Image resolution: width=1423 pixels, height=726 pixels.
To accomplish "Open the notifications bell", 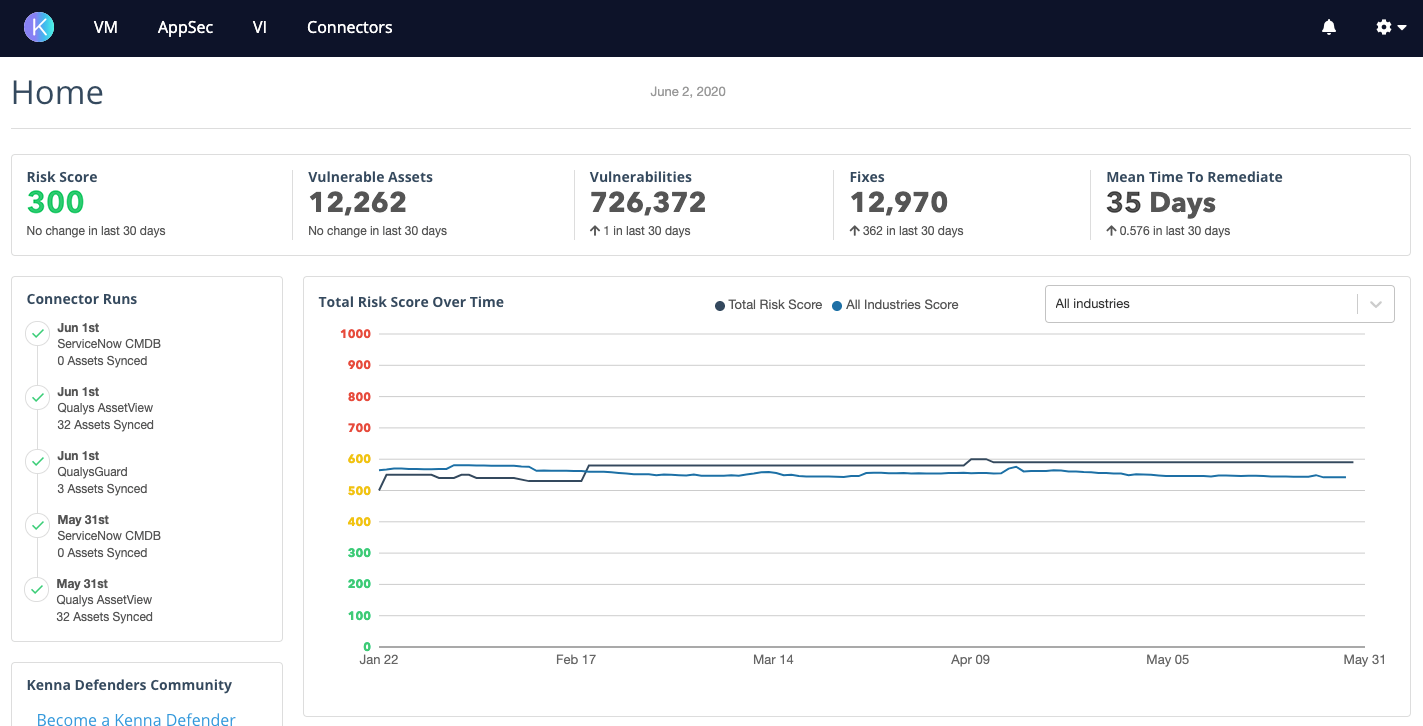I will tap(1328, 28).
